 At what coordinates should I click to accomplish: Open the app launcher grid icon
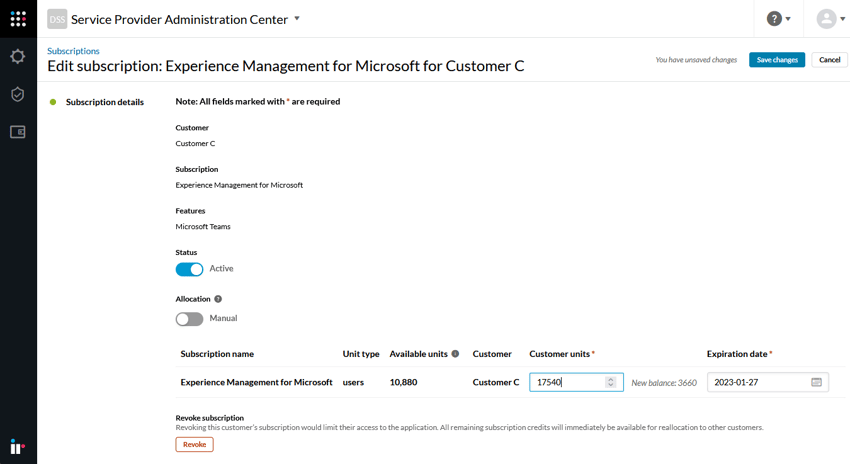pos(18,19)
